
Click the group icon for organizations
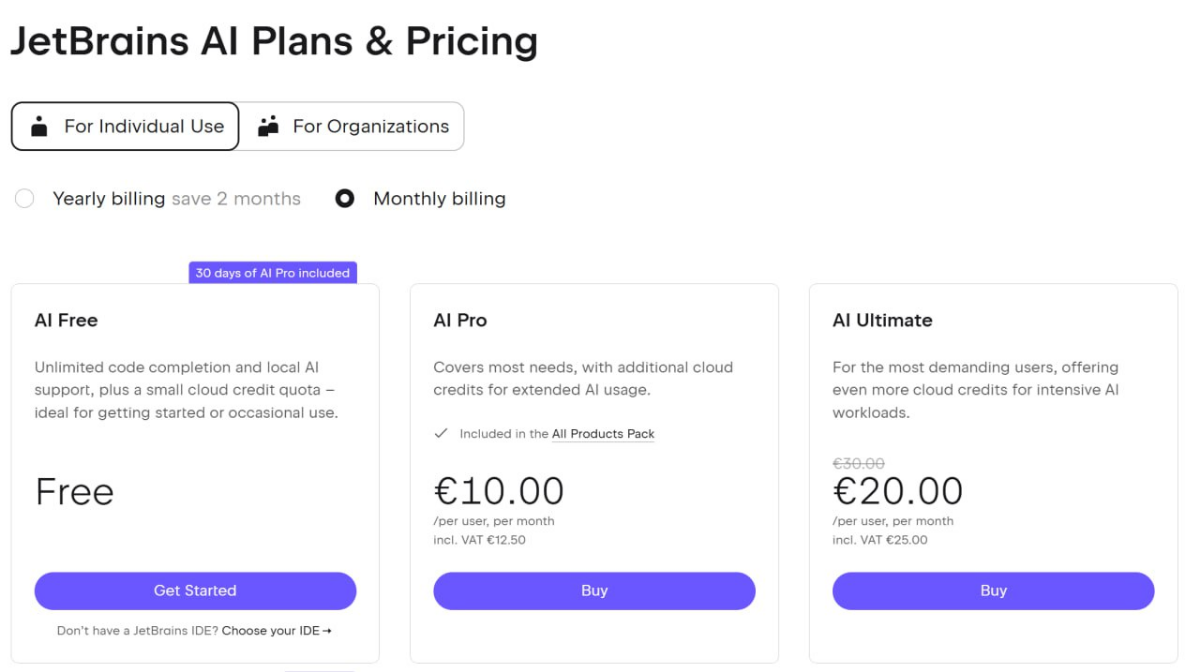(x=268, y=126)
